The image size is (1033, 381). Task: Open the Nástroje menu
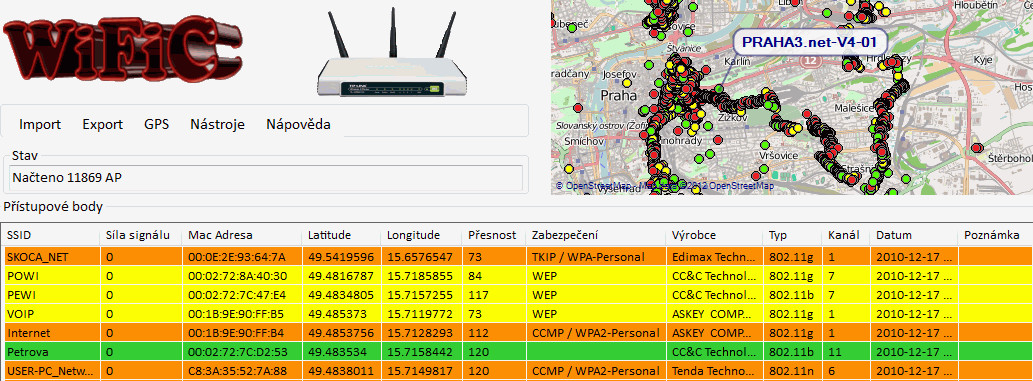217,124
